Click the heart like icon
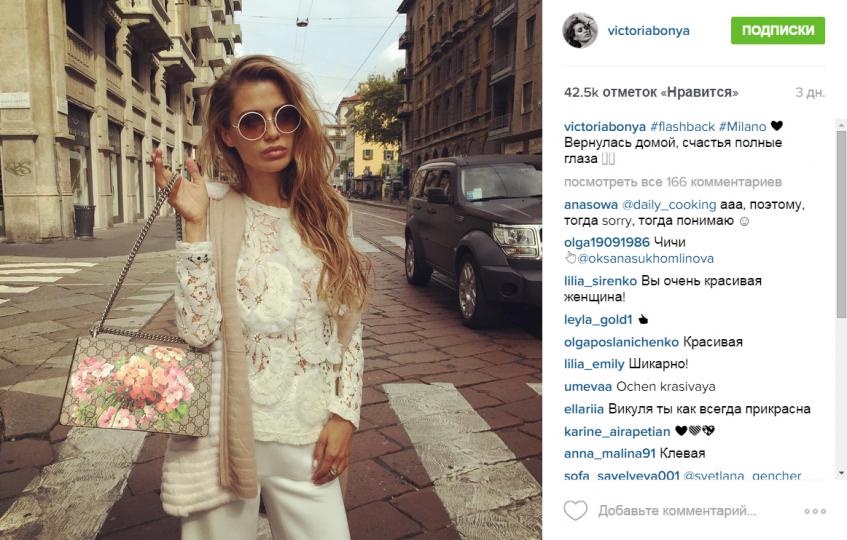This screenshot has height=540, width=847. click(x=575, y=510)
